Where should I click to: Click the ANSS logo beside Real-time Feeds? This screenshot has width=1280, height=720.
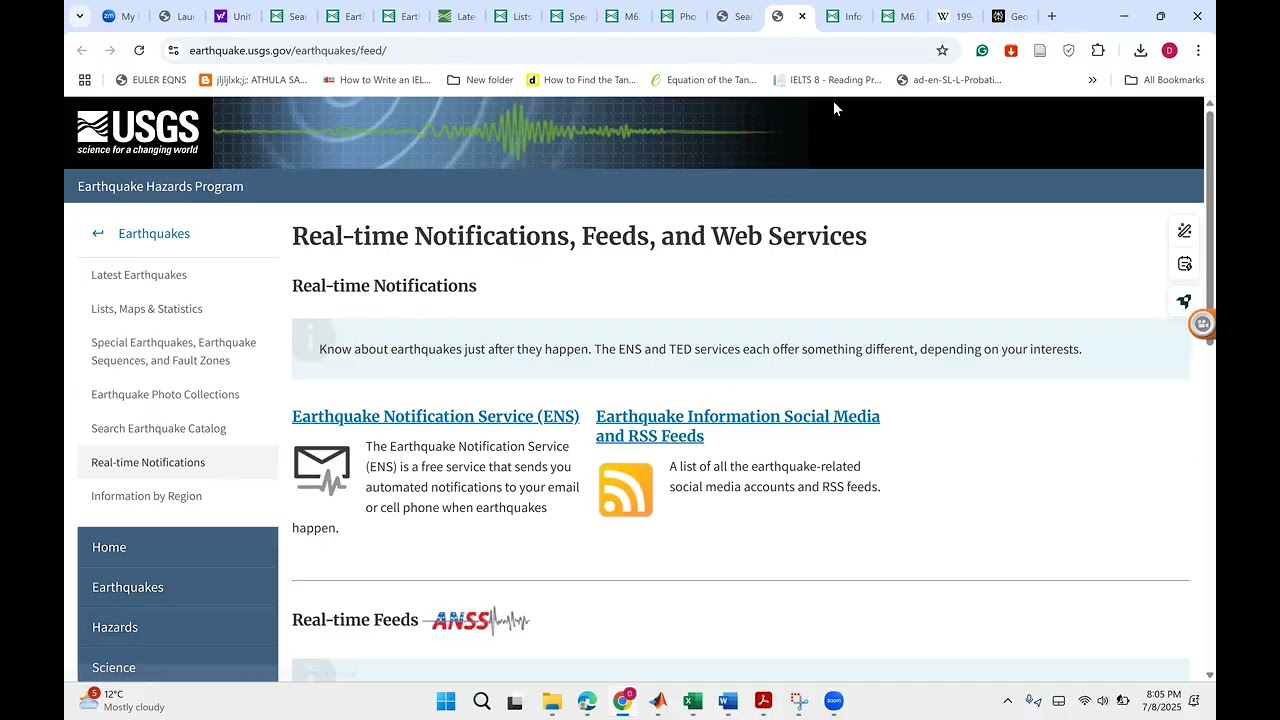point(479,621)
